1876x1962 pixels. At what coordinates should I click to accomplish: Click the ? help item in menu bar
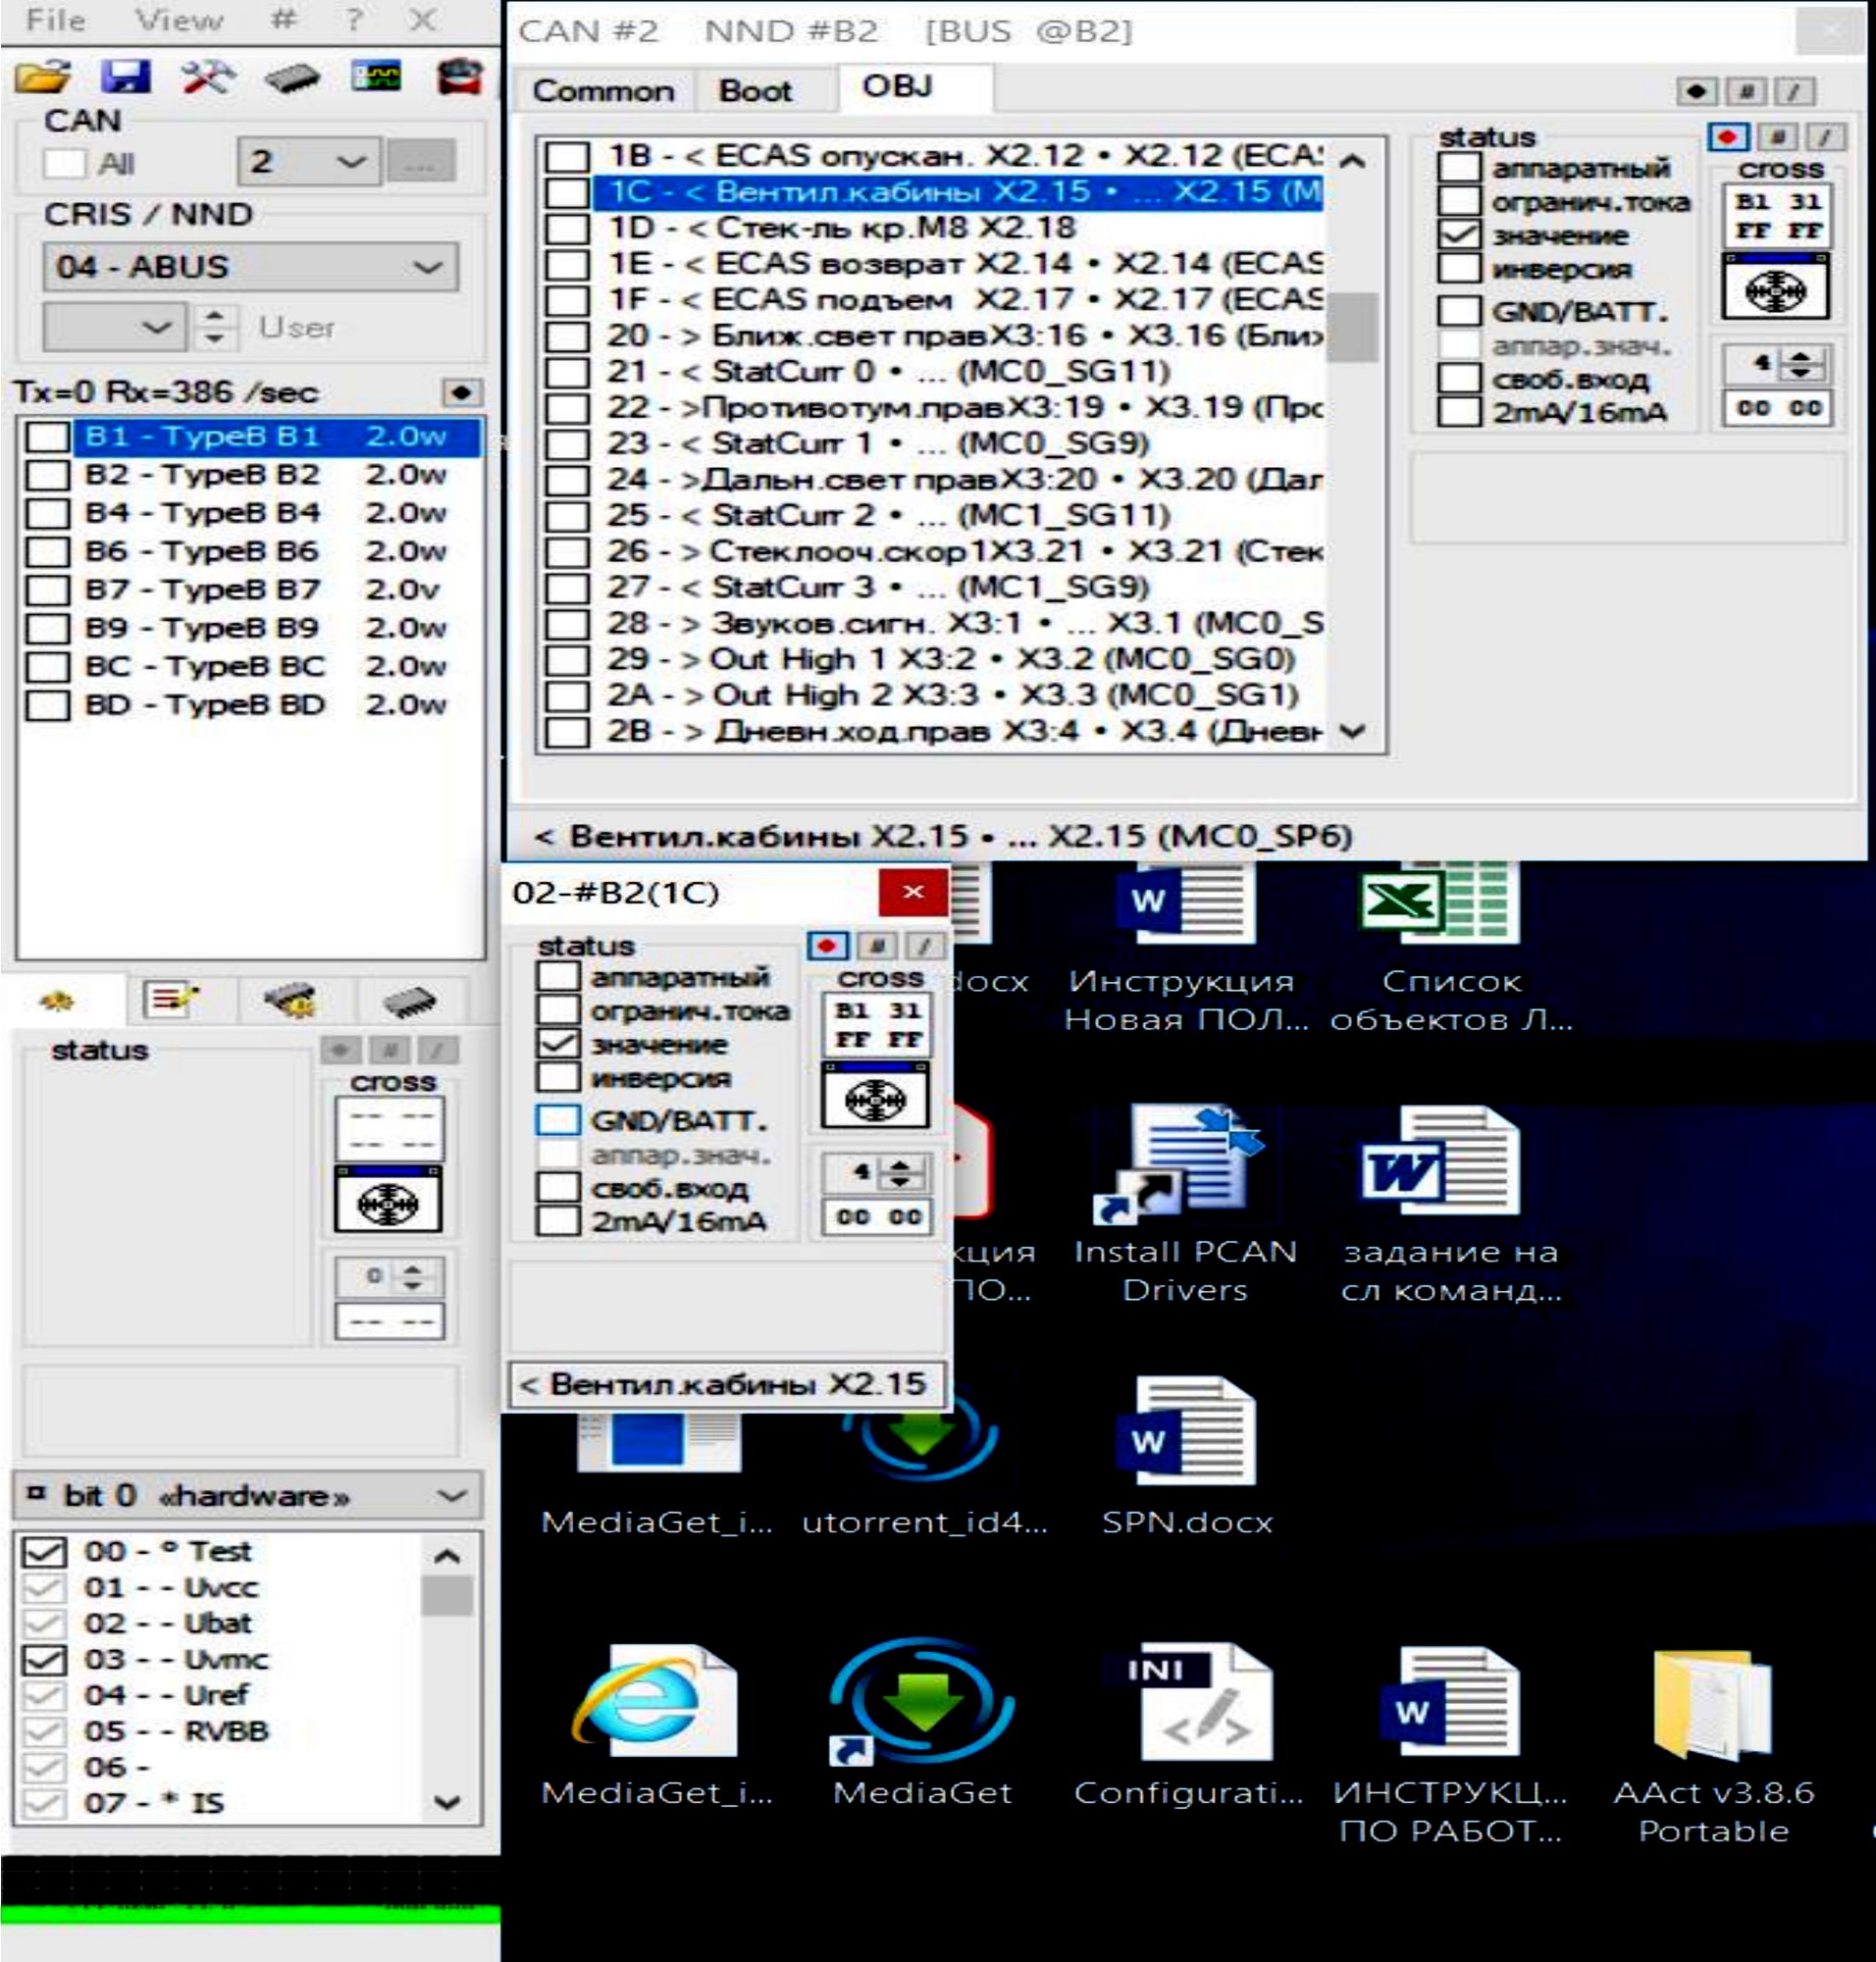(353, 20)
